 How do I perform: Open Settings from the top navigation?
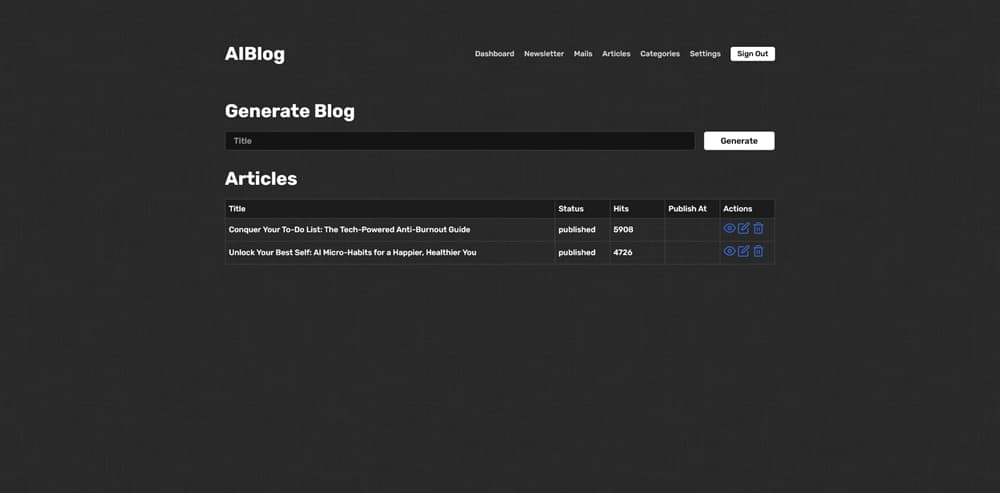point(705,54)
